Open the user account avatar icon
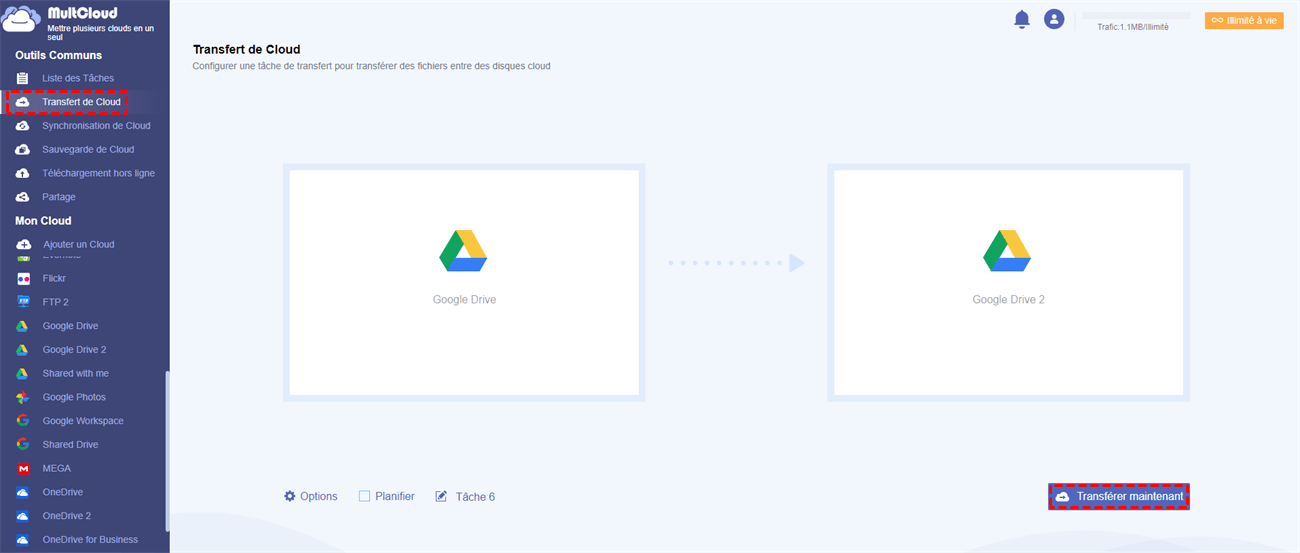The image size is (1300, 553). [x=1053, y=19]
